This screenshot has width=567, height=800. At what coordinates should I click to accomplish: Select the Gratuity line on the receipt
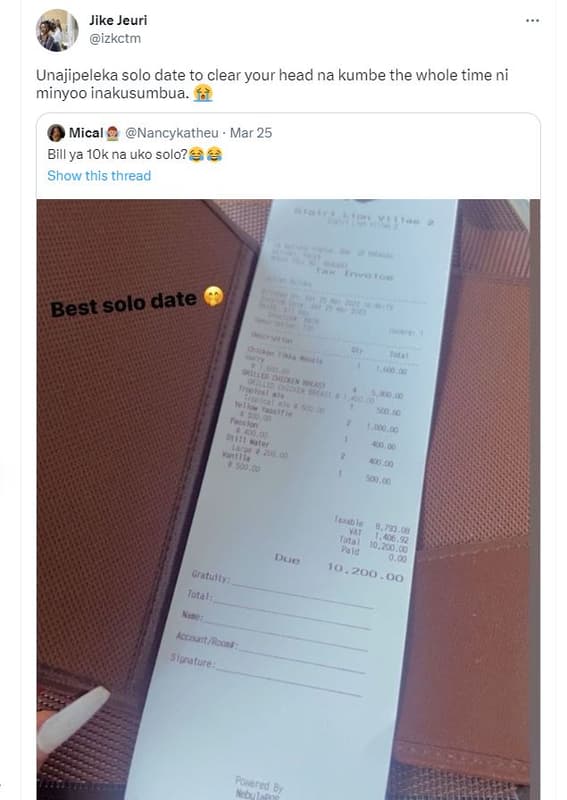(x=282, y=590)
